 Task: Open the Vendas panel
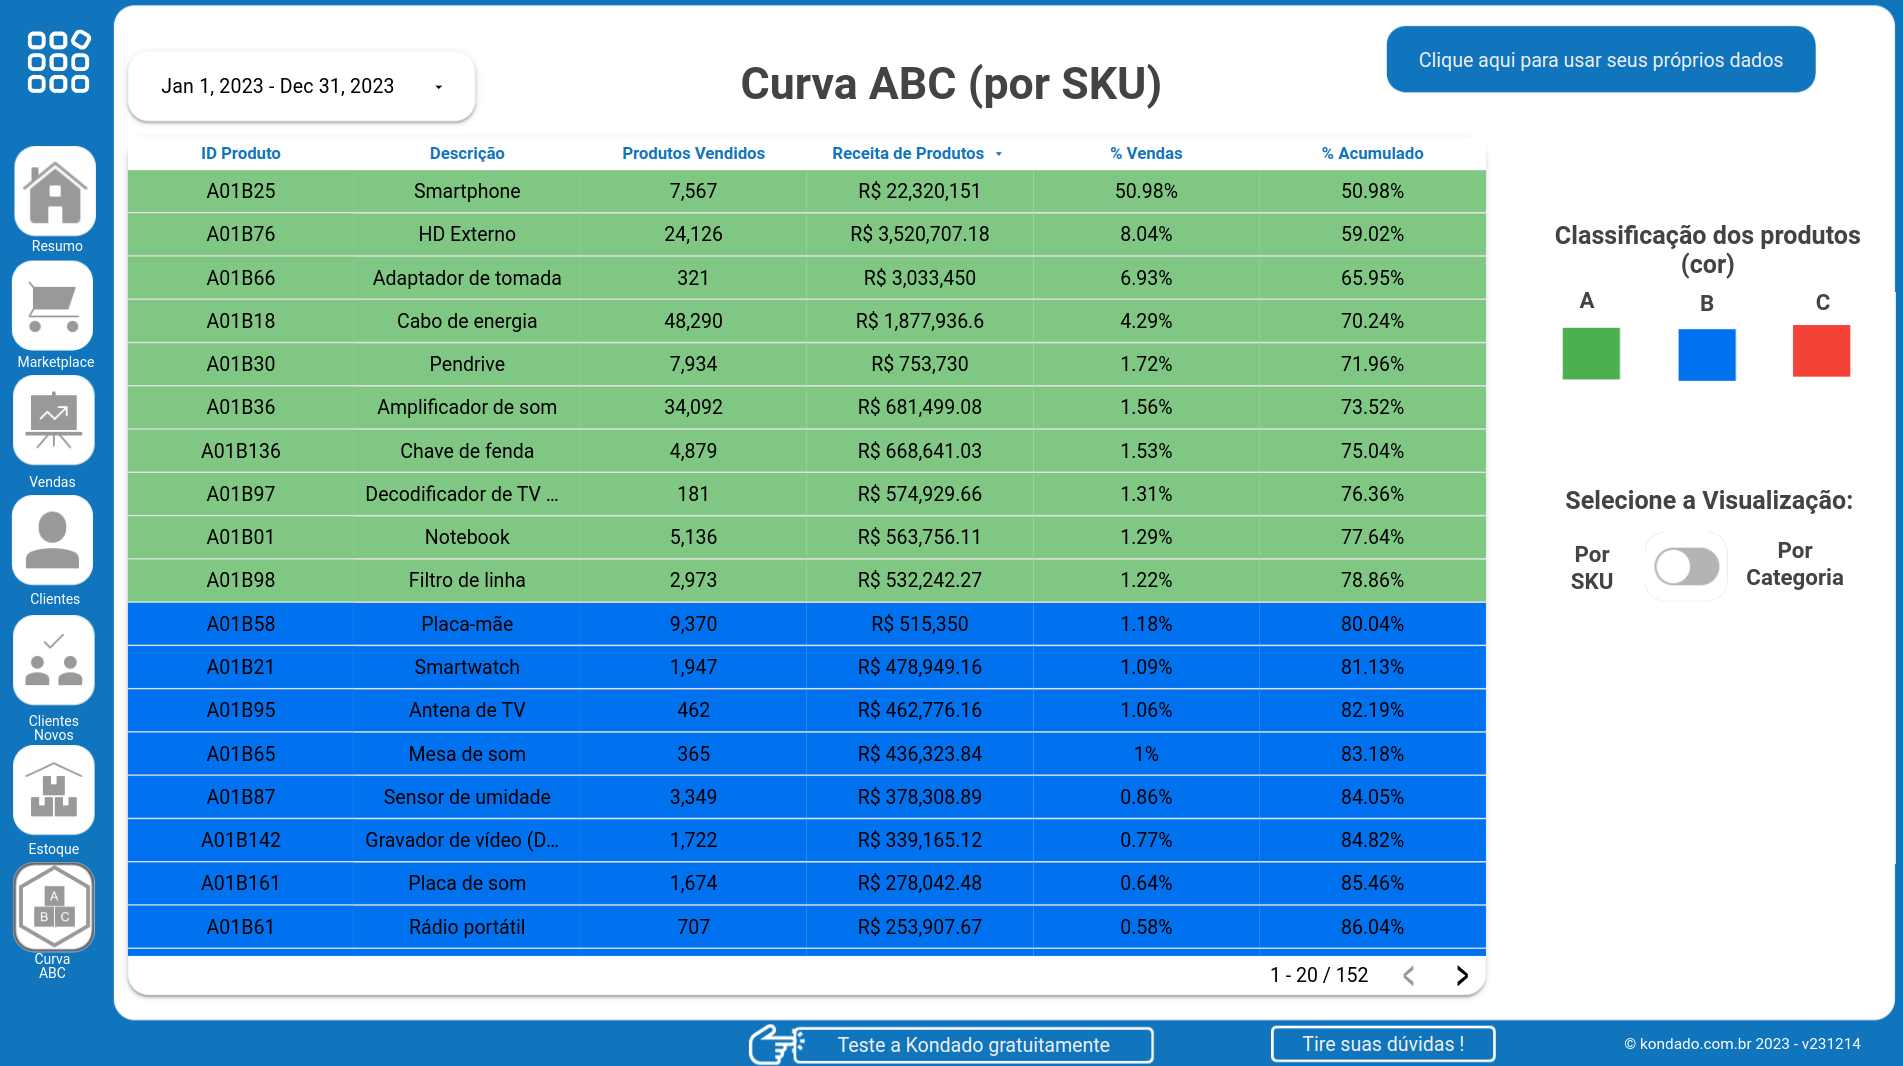click(54, 421)
